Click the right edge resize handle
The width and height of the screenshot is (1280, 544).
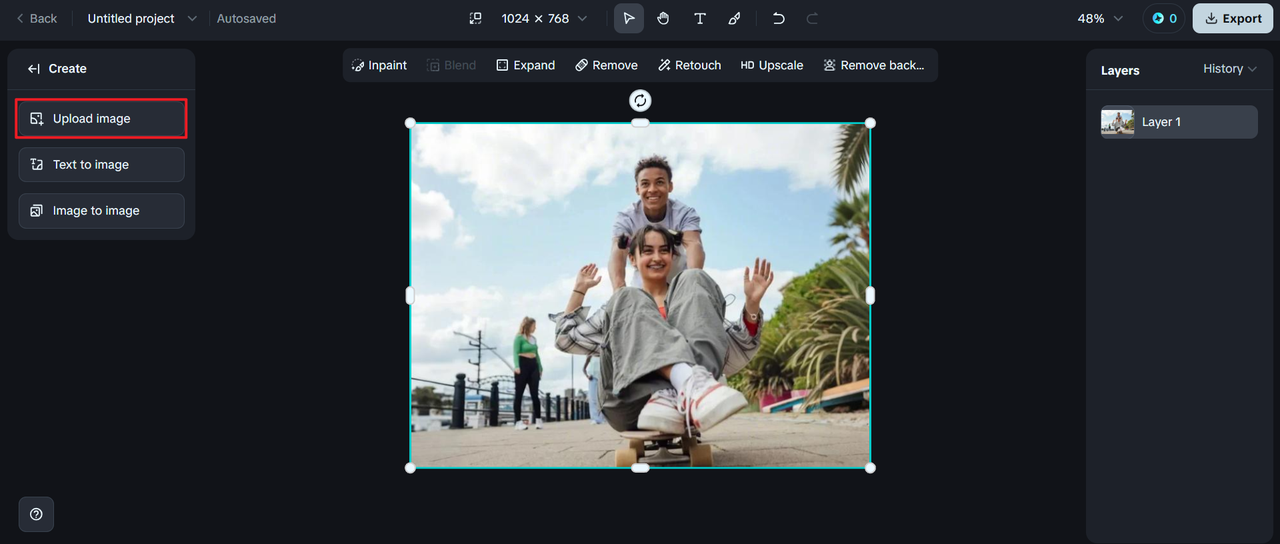(x=870, y=295)
